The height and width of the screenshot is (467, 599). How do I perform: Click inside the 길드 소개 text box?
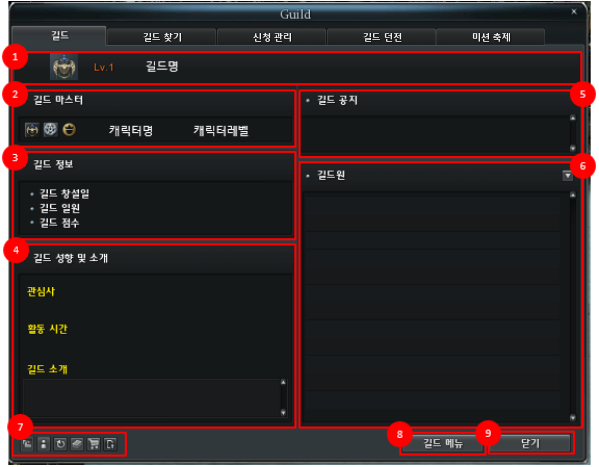152,397
